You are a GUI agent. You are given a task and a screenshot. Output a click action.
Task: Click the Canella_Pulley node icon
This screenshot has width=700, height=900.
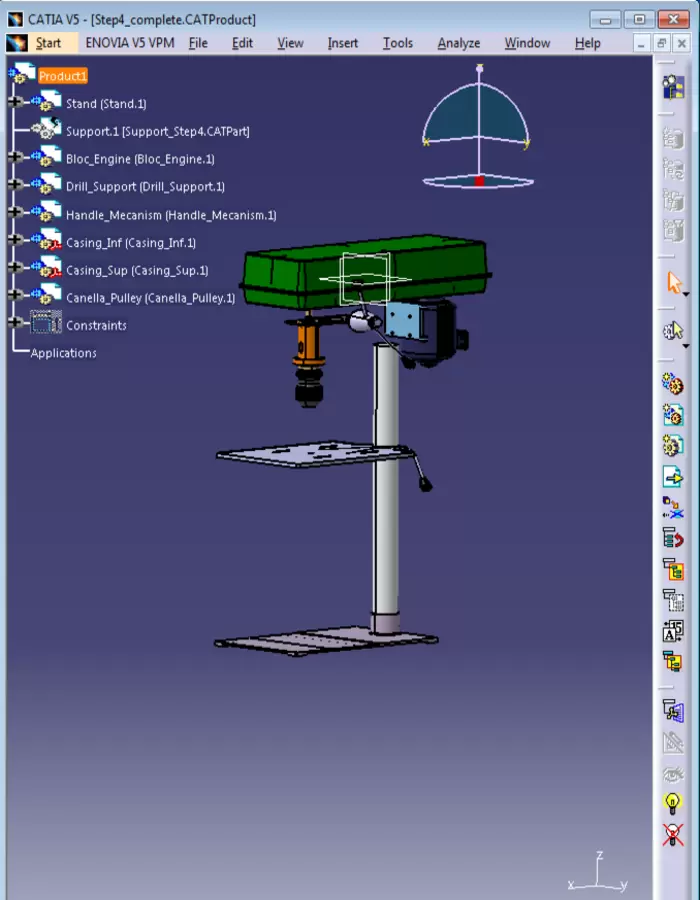pos(46,295)
